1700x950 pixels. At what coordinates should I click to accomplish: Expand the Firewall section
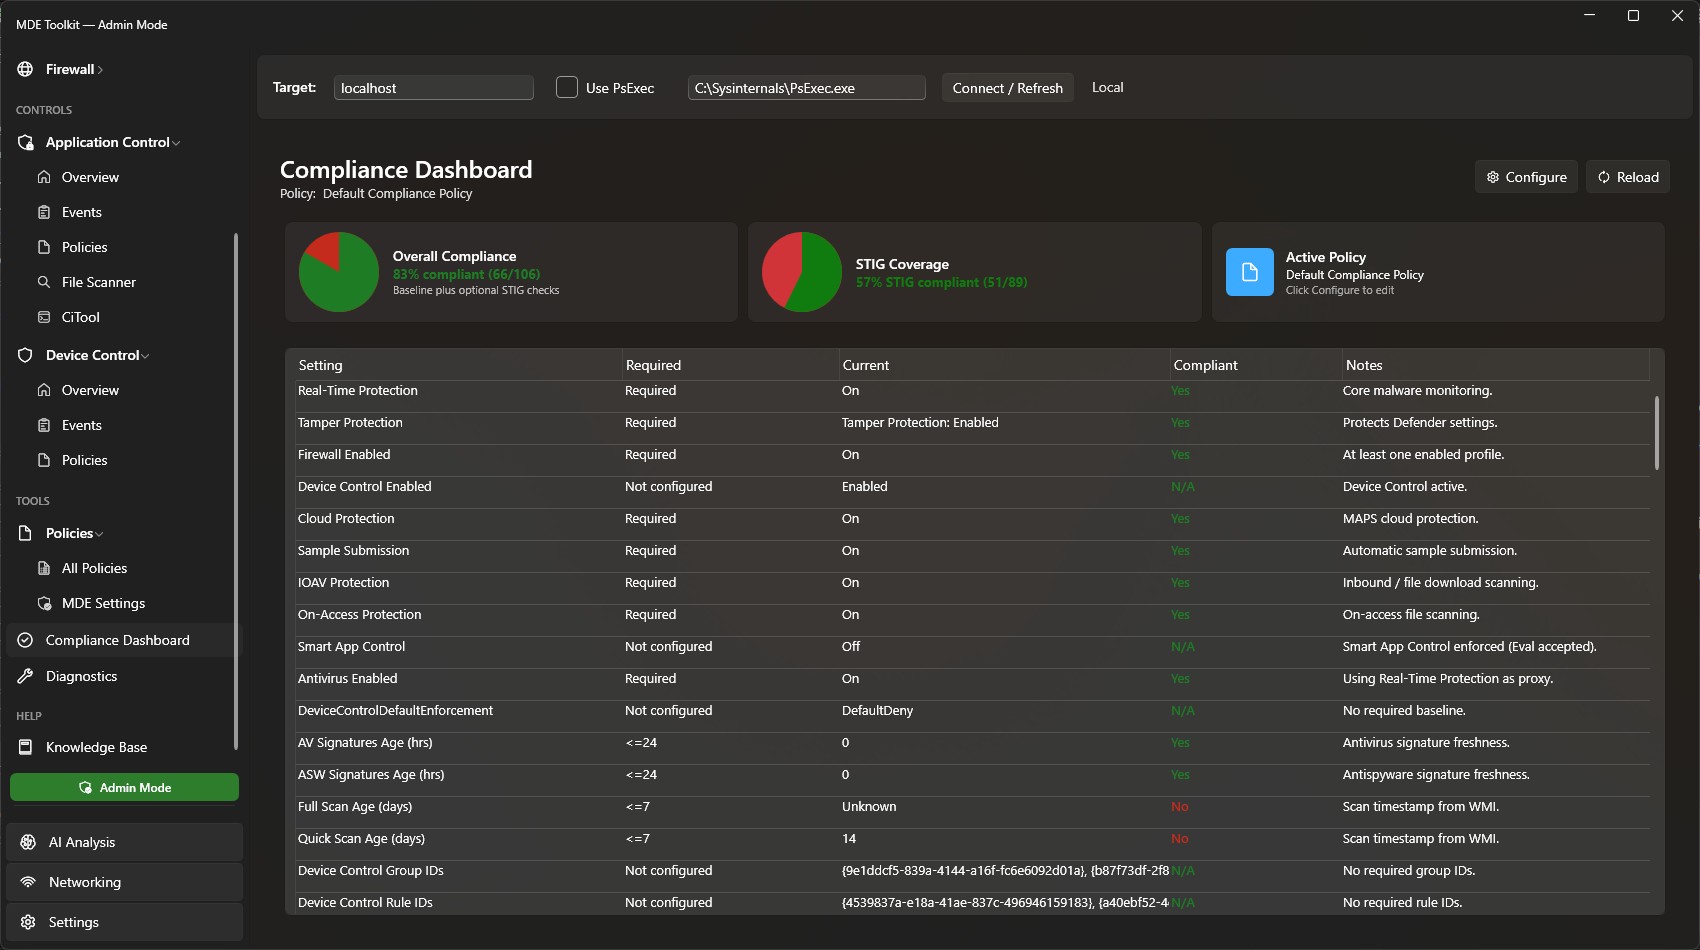pyautogui.click(x=99, y=69)
